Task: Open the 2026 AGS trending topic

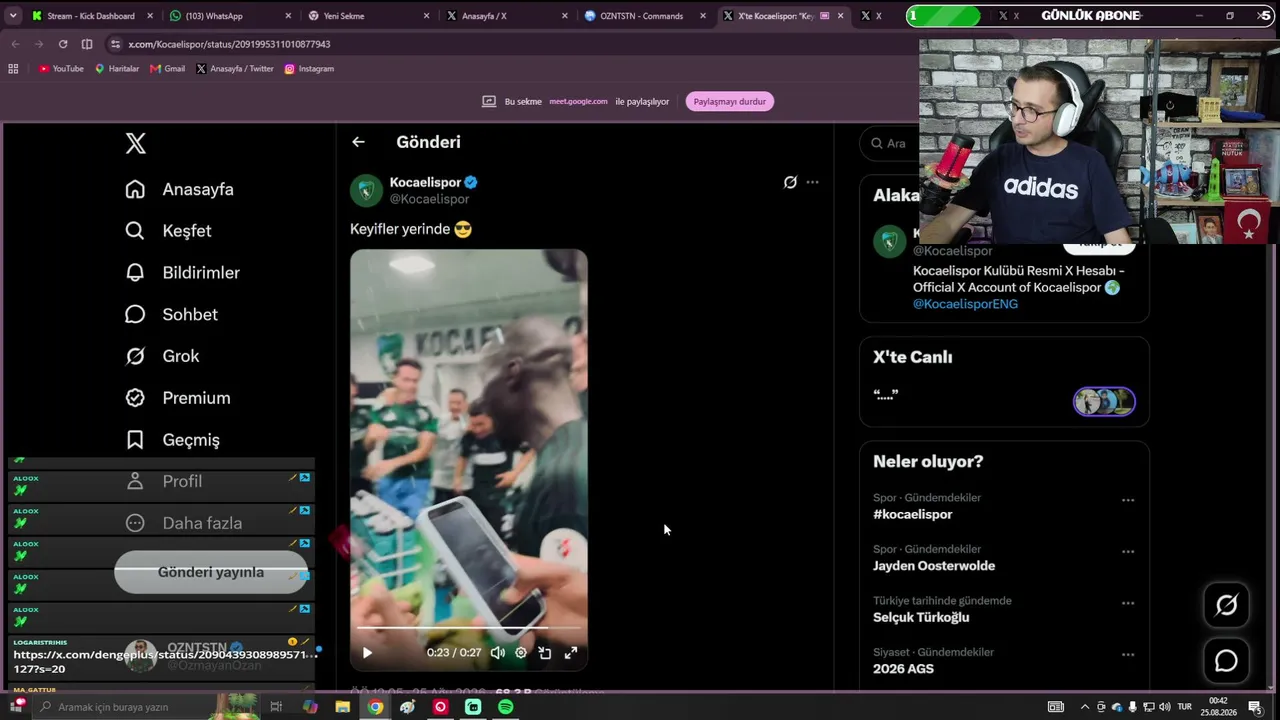Action: click(903, 669)
